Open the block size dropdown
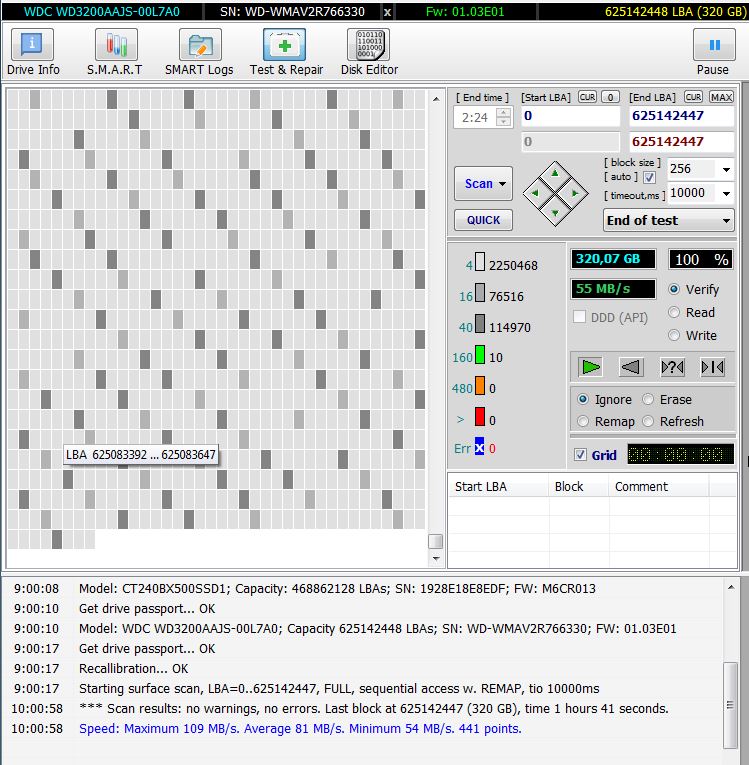Viewport: 749px width, 765px height. 726,169
